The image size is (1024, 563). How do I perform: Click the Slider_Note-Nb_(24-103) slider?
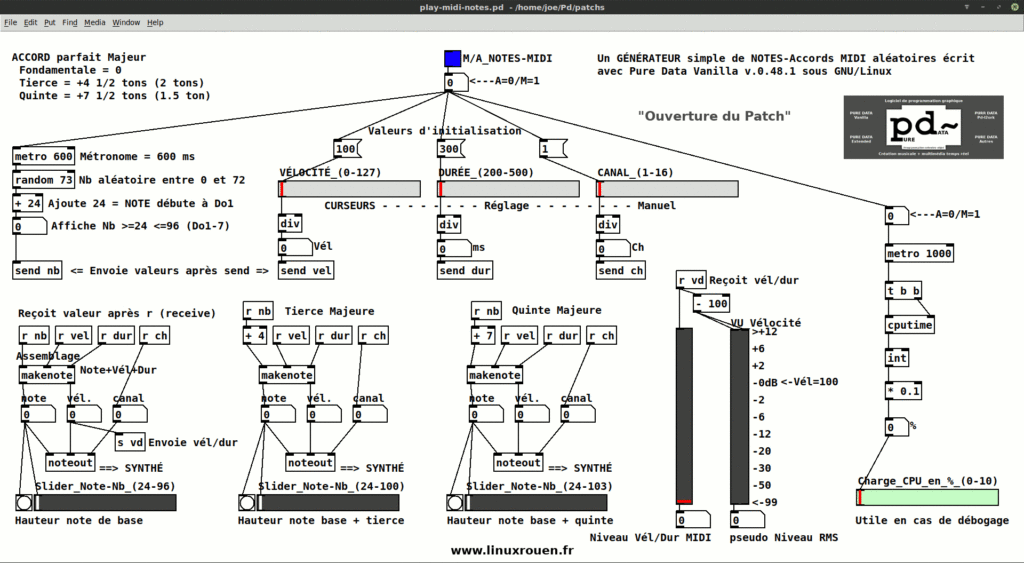[536, 502]
